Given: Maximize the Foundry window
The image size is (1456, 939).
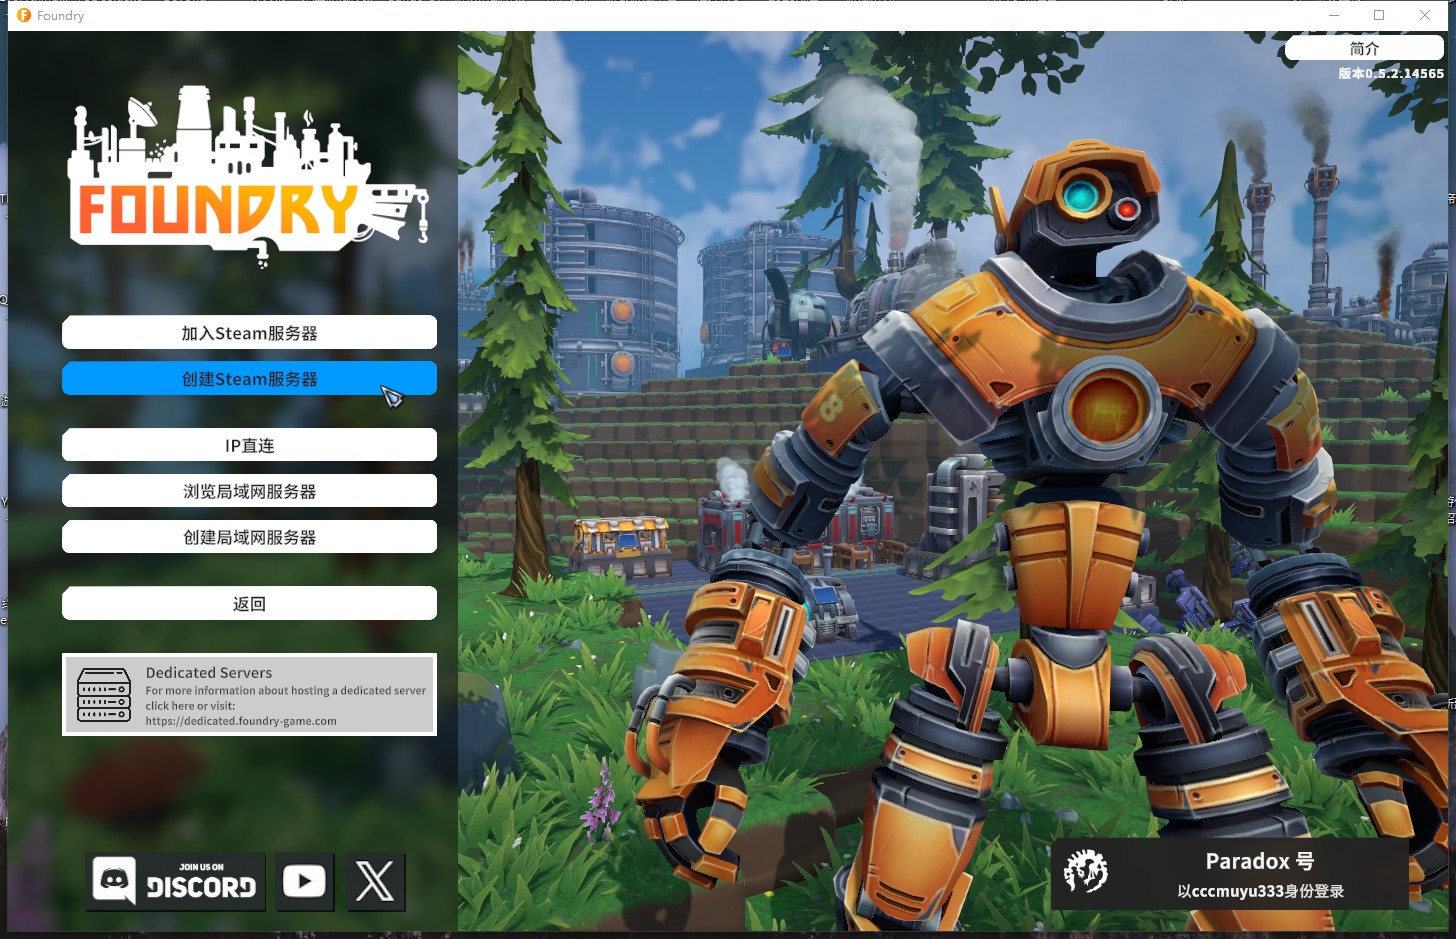Looking at the screenshot, I should [x=1379, y=15].
